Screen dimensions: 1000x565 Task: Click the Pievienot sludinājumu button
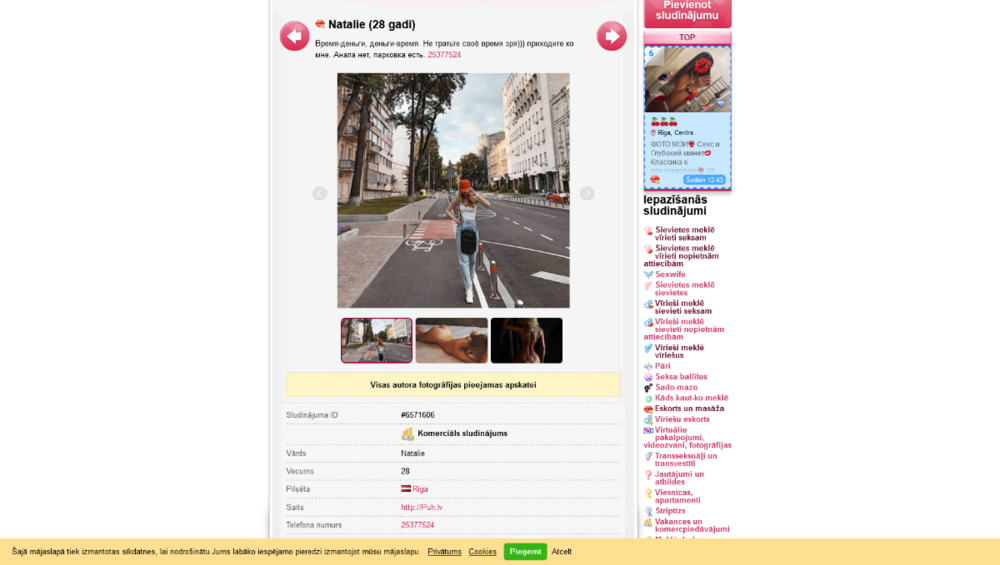click(x=687, y=11)
